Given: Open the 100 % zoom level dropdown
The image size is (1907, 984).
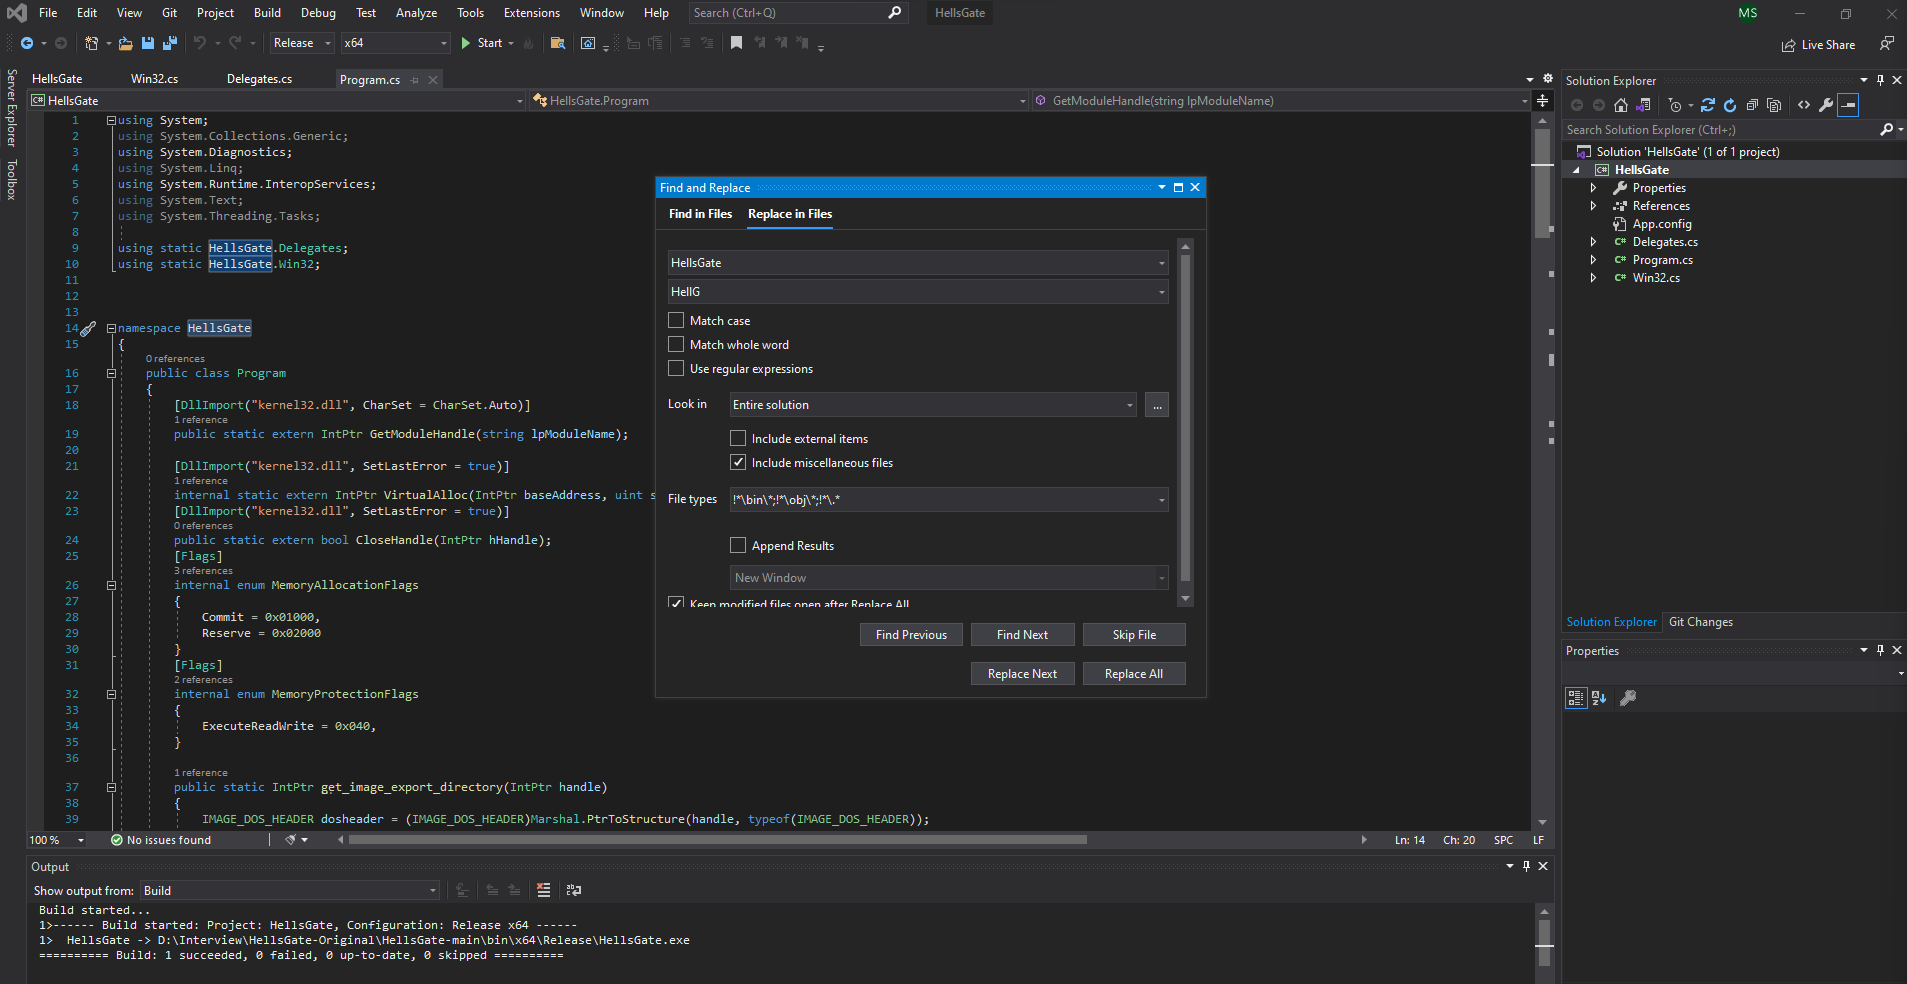Looking at the screenshot, I should point(81,840).
